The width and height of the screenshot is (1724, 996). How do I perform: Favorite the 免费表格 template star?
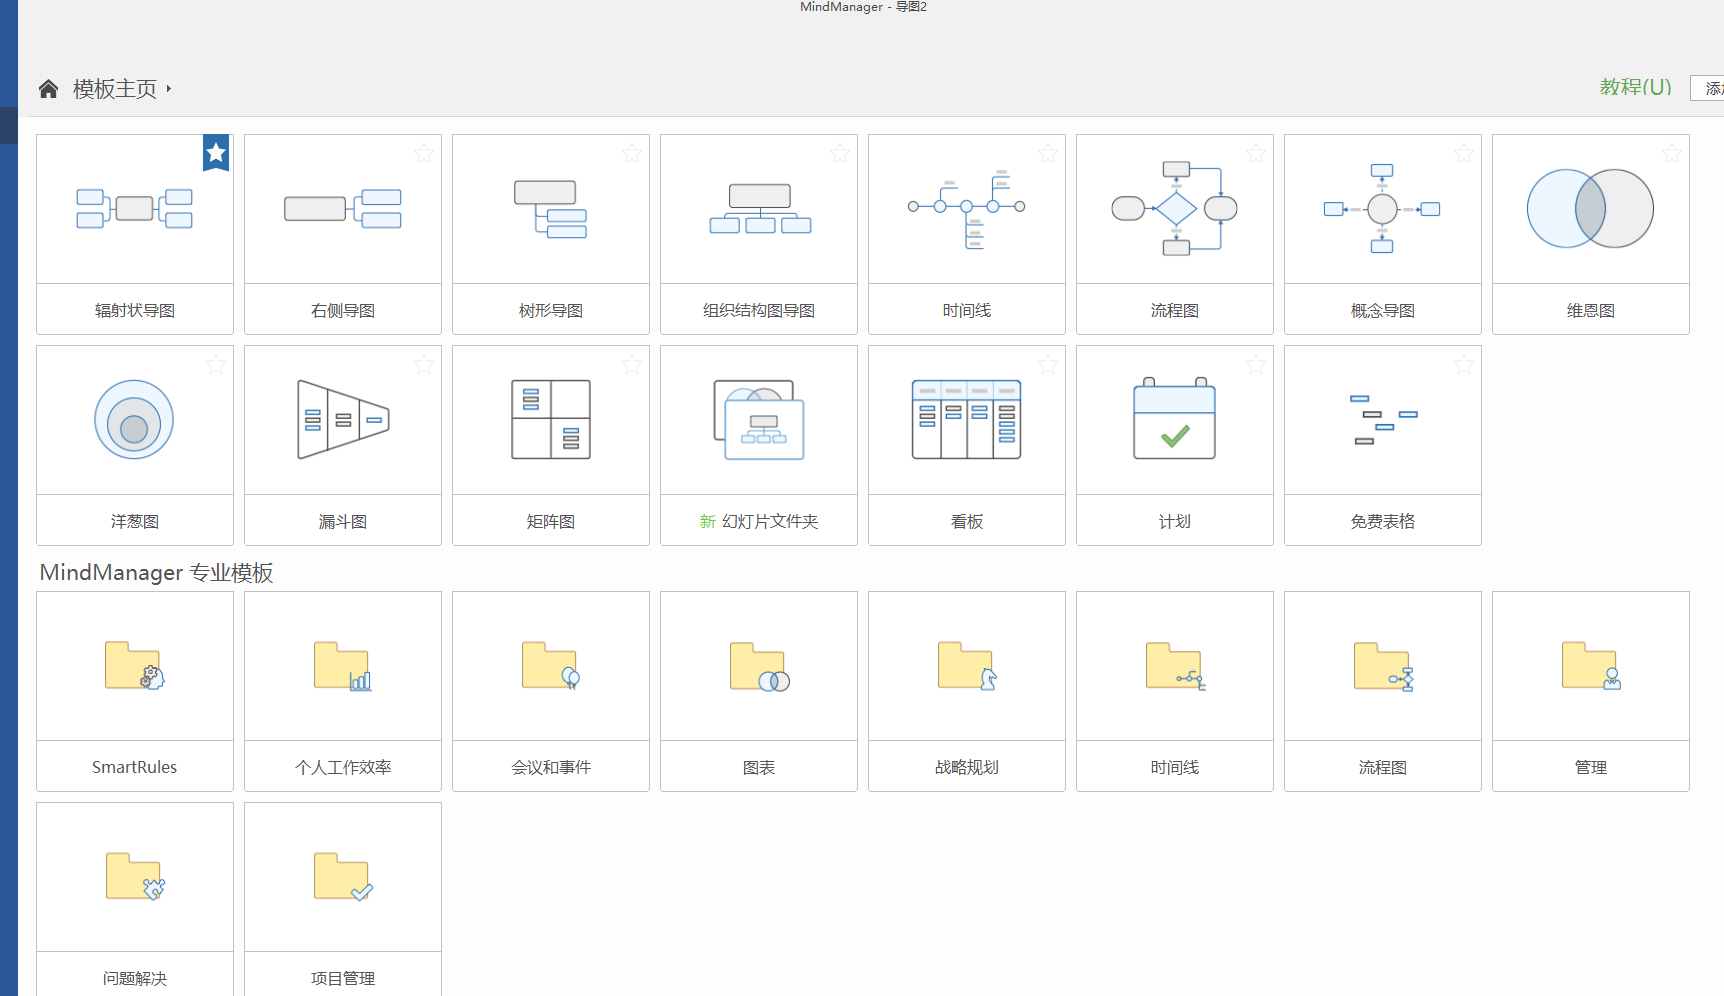1464,364
